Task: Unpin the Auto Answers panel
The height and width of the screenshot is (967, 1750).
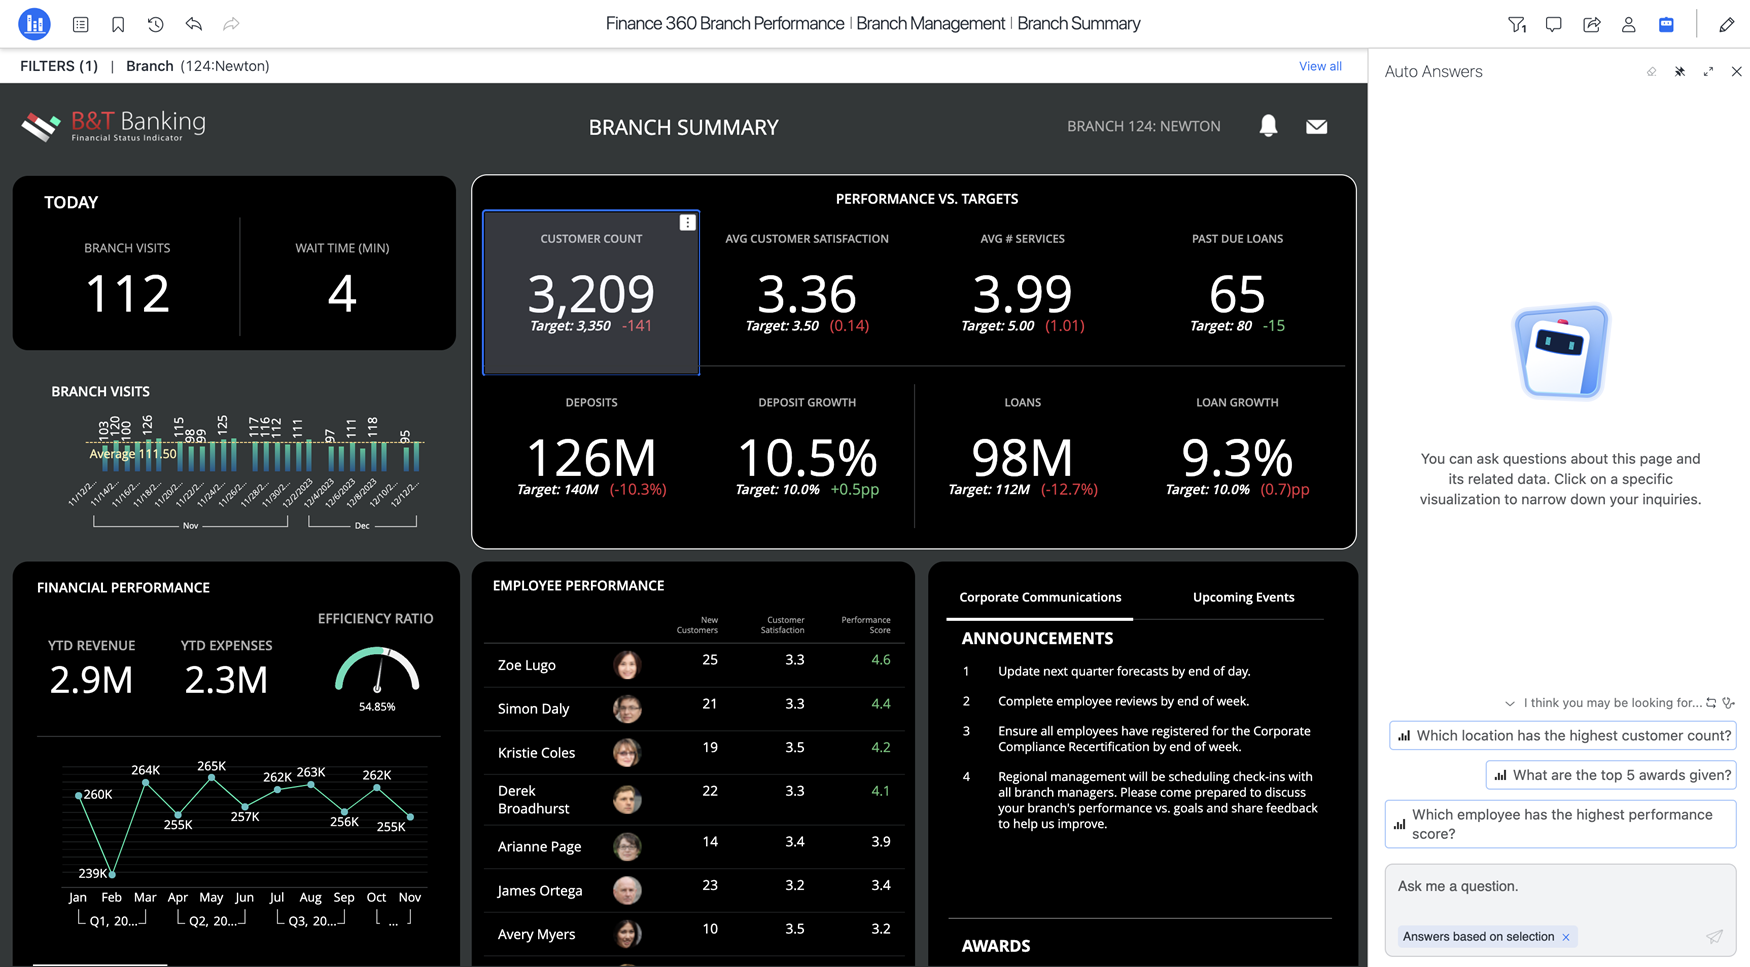Action: [x=1680, y=71]
